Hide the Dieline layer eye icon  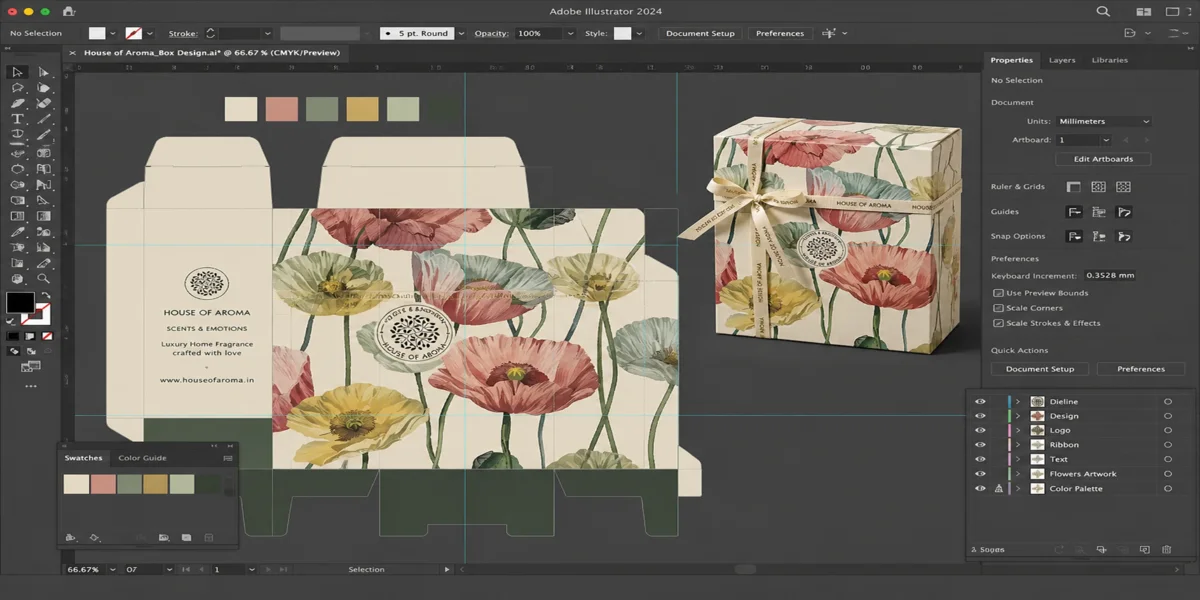tap(980, 402)
